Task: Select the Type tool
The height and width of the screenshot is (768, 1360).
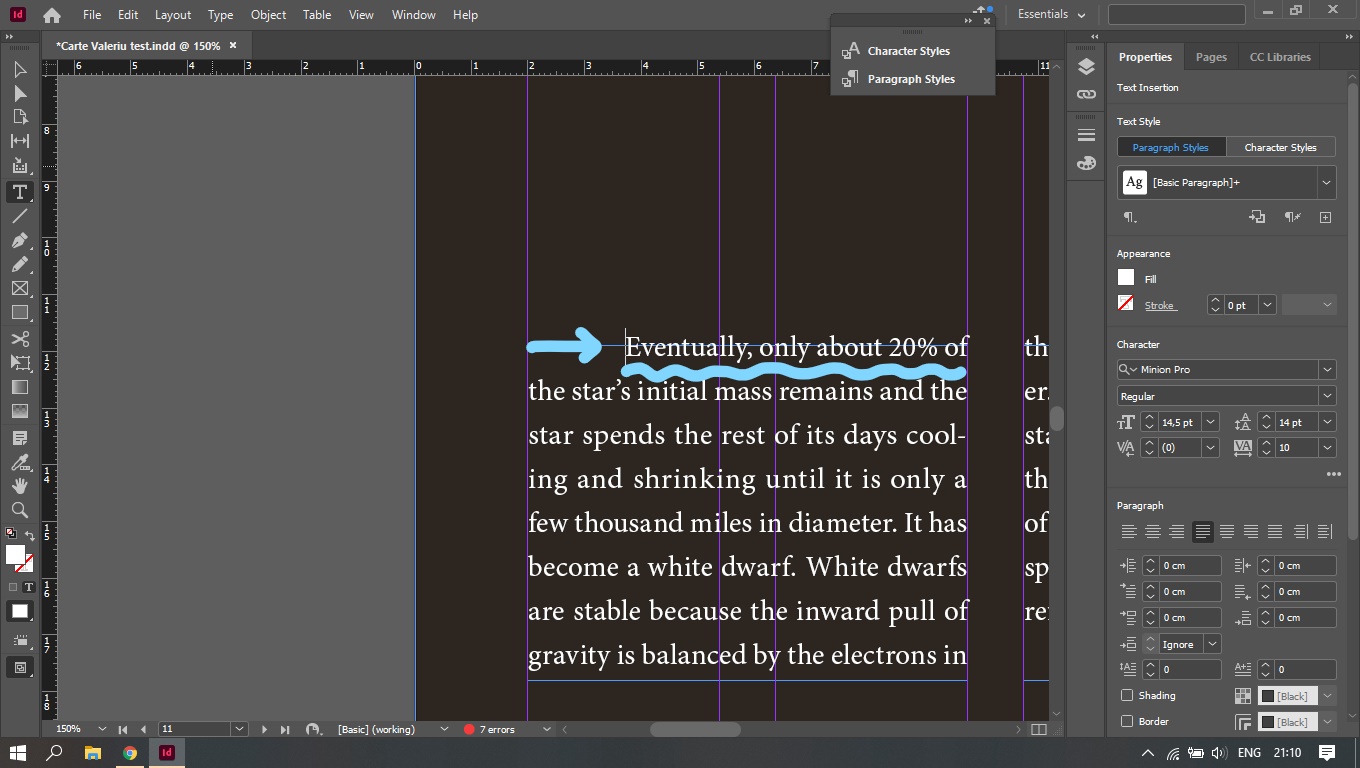Action: tap(19, 192)
